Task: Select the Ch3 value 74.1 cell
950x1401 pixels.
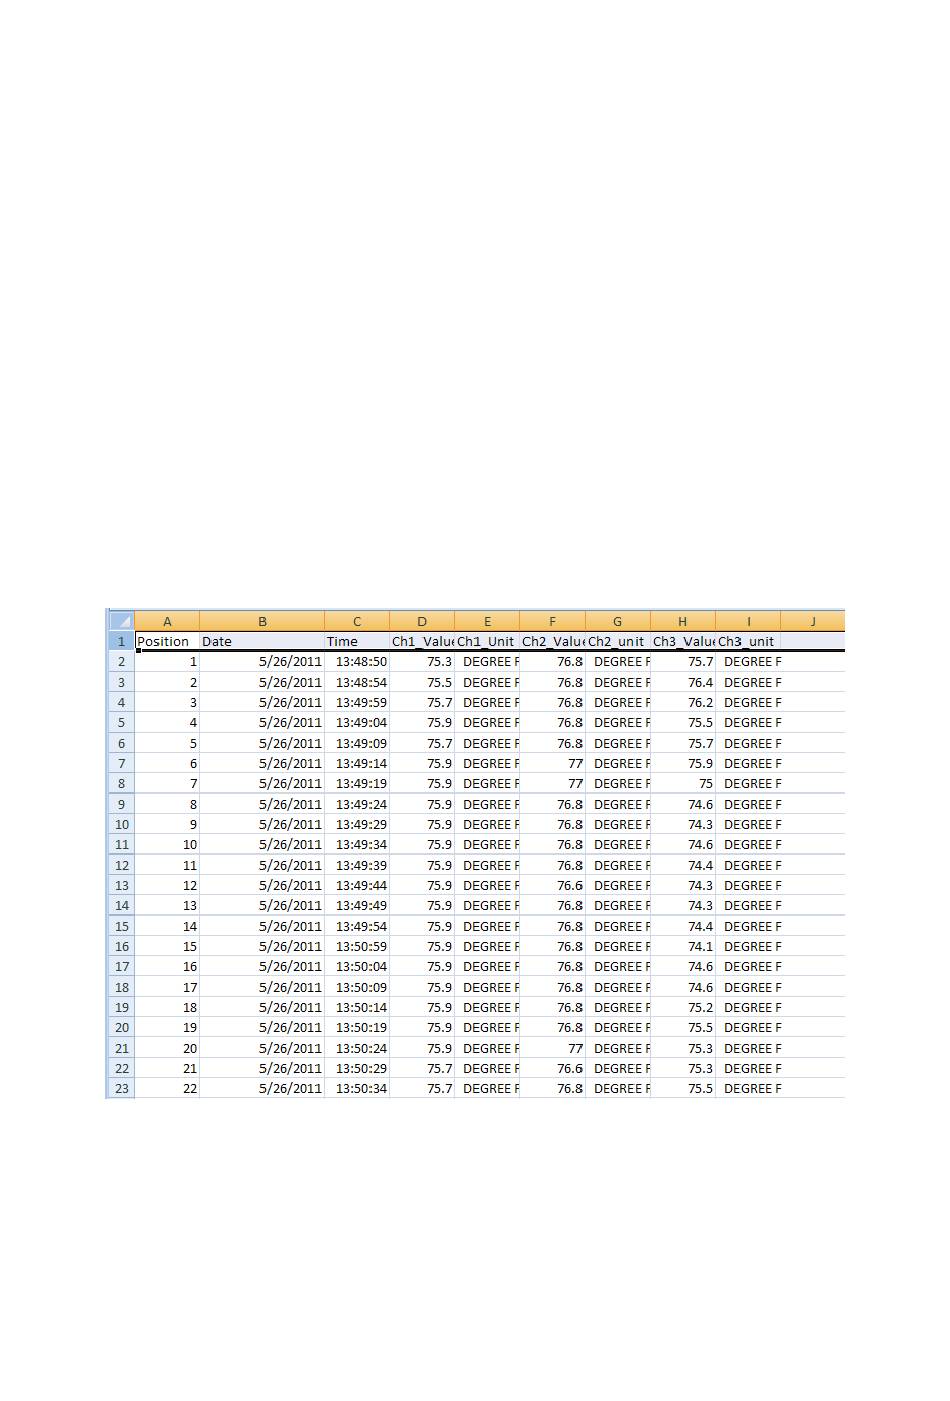Action: coord(683,946)
